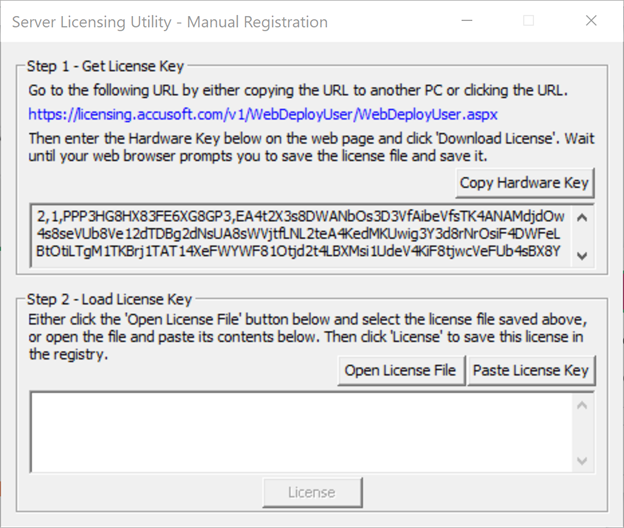The width and height of the screenshot is (624, 528).
Task: Close the Manual Registration dialog
Action: [591, 21]
